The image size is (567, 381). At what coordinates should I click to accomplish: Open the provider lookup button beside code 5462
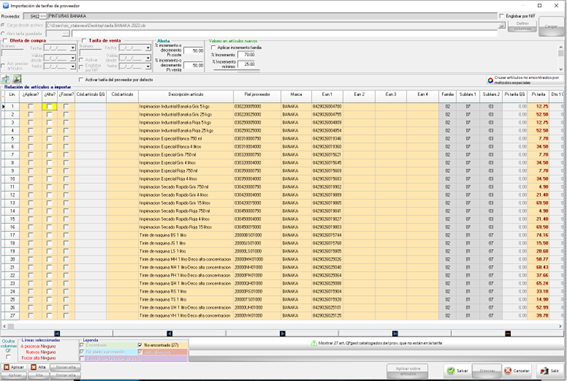44,16
